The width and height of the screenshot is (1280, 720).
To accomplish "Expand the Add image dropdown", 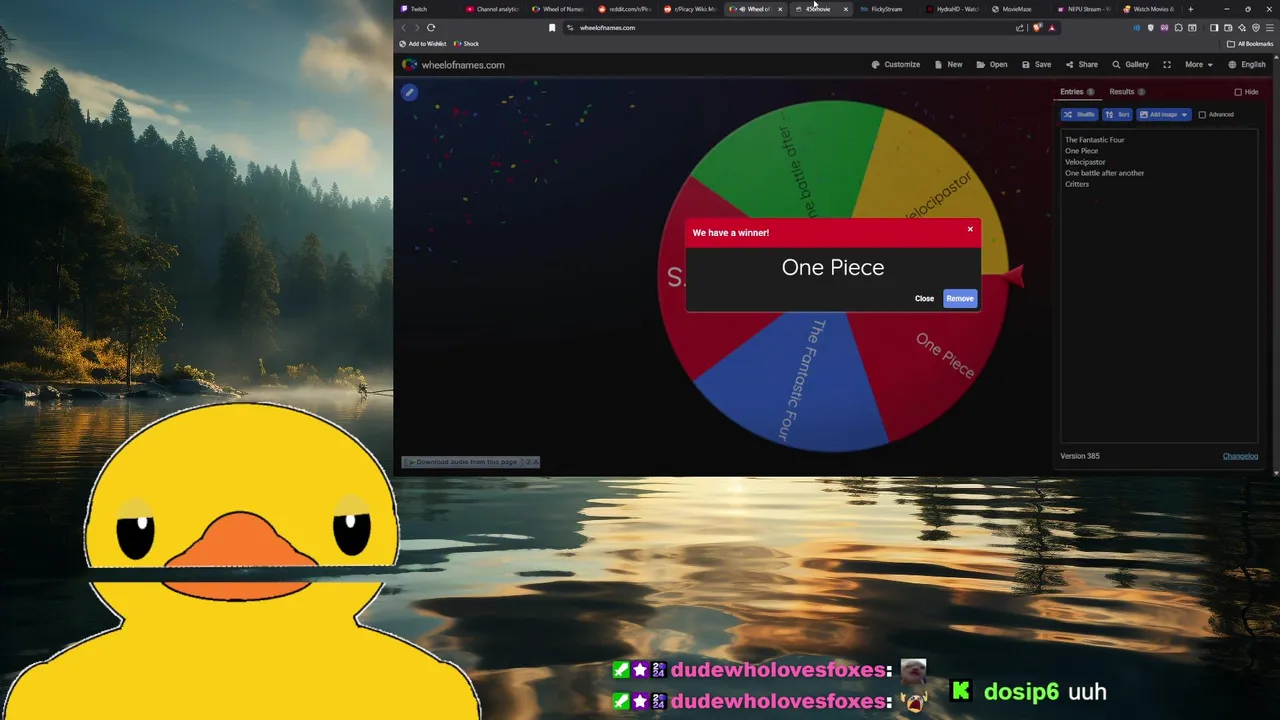I will click(1163, 115).
